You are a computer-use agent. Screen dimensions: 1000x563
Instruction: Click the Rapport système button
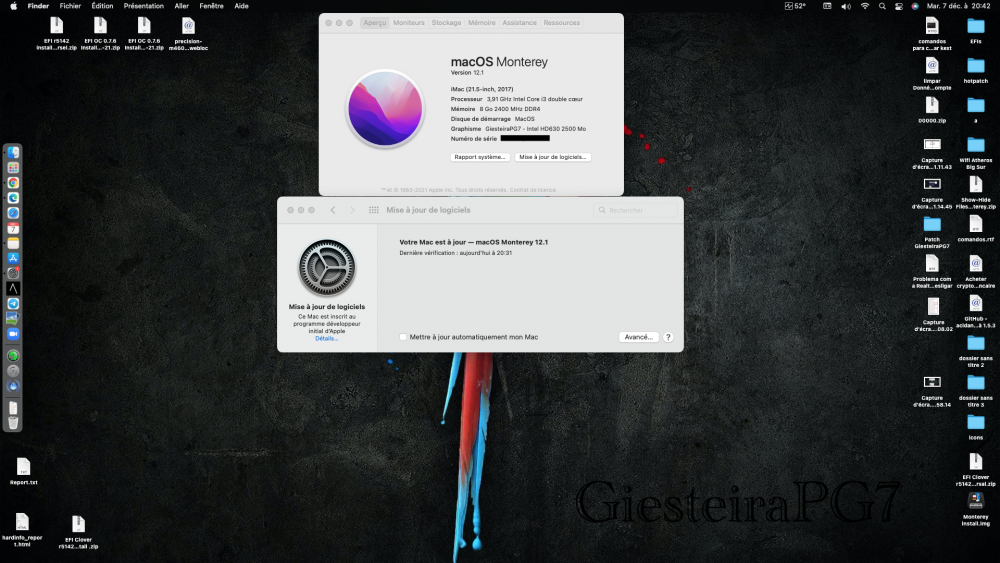pyautogui.click(x=480, y=157)
